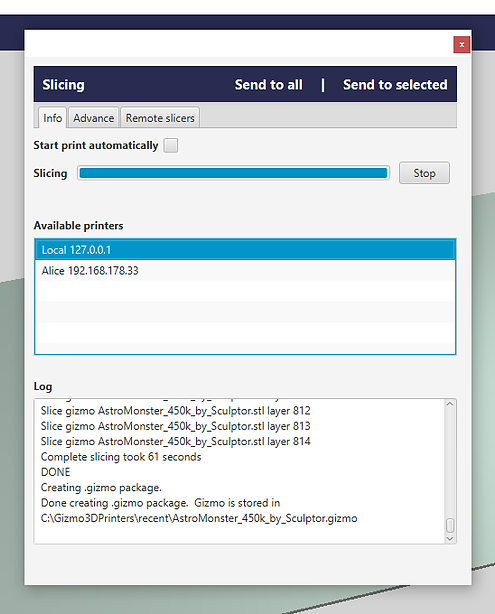
Task: Select Alice 192.168.178.33 printer
Action: click(x=245, y=271)
